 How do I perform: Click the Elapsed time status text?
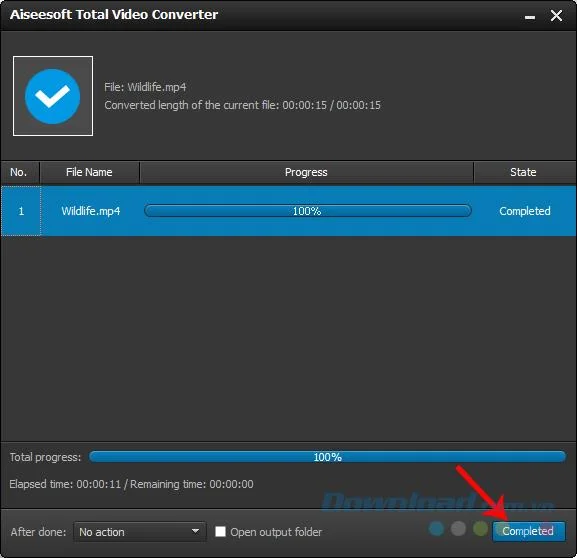click(131, 484)
